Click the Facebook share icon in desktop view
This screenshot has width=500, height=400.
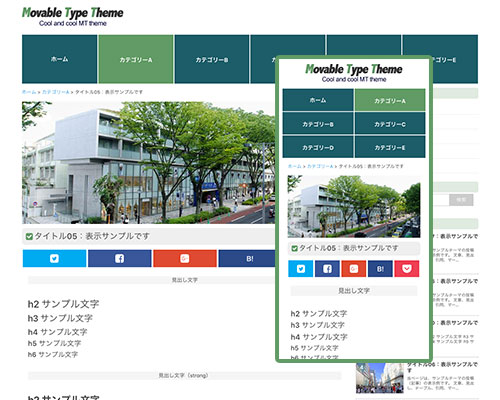click(119, 259)
